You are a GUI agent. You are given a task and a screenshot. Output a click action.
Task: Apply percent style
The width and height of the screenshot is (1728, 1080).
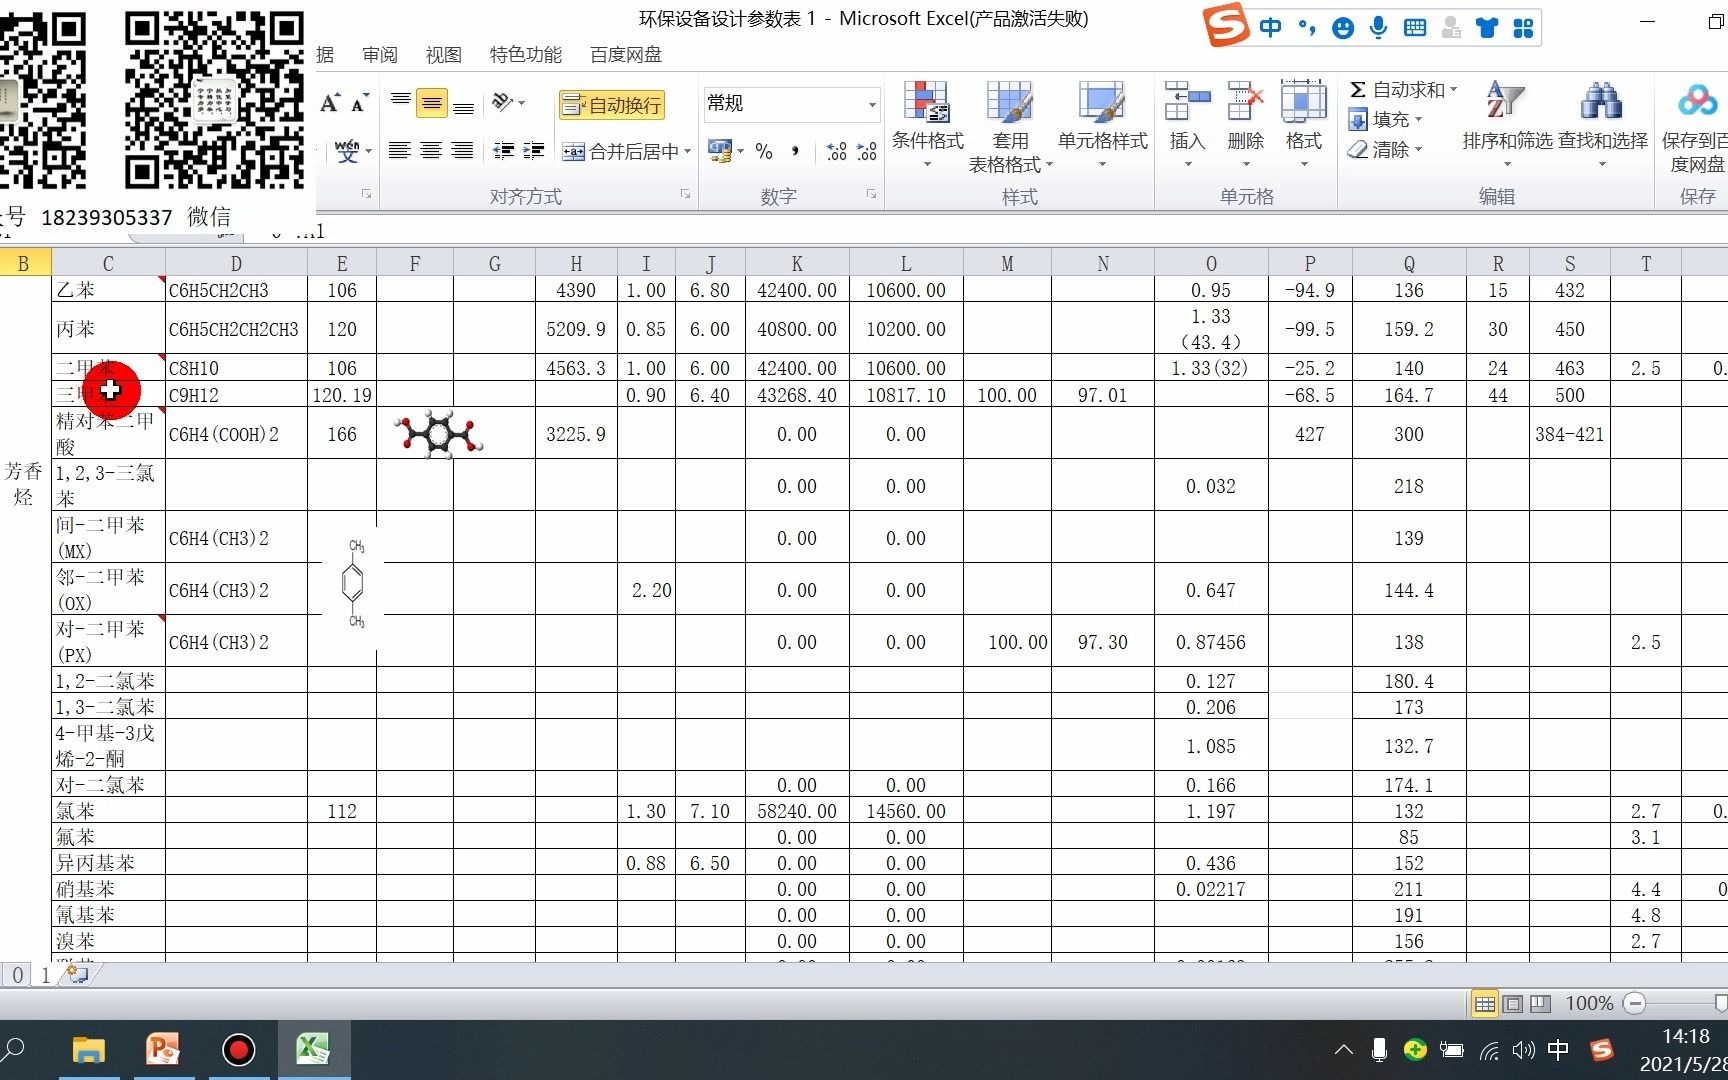click(x=764, y=151)
